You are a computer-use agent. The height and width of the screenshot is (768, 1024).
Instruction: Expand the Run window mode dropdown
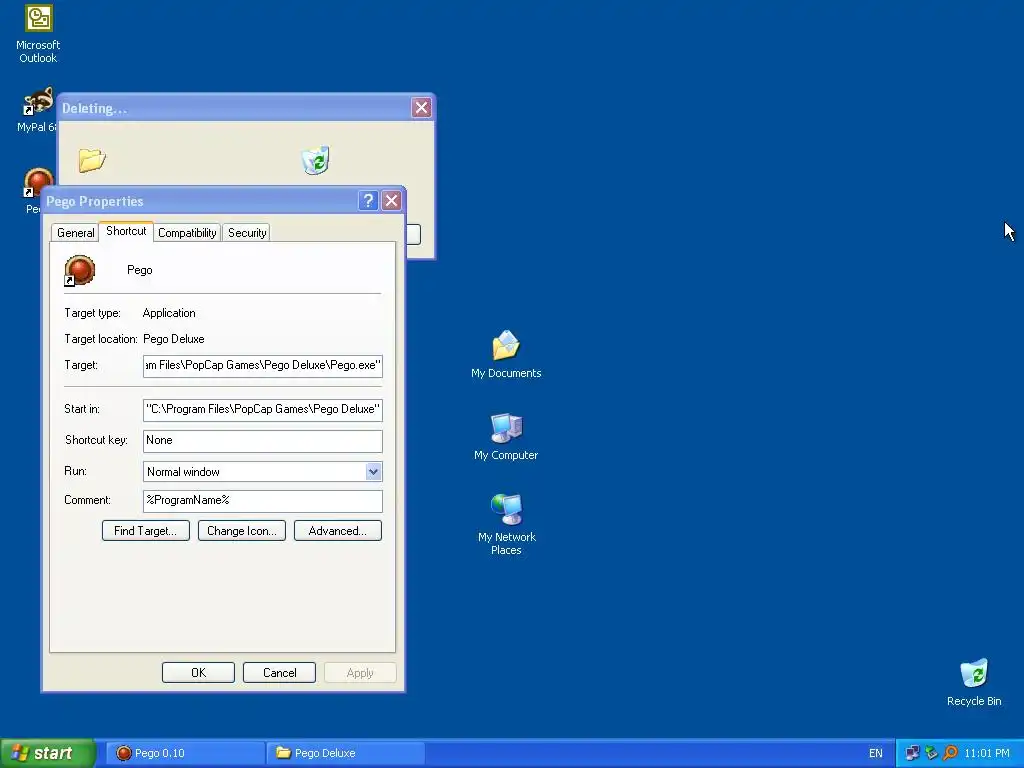(373, 472)
